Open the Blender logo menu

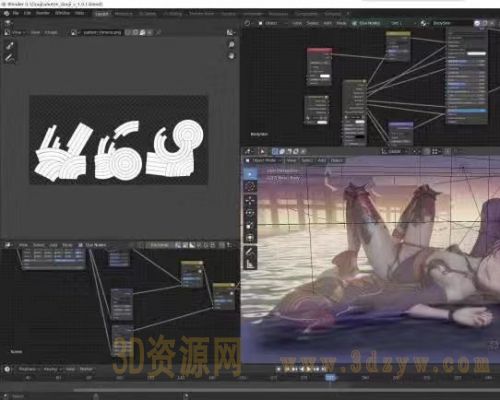(6, 13)
